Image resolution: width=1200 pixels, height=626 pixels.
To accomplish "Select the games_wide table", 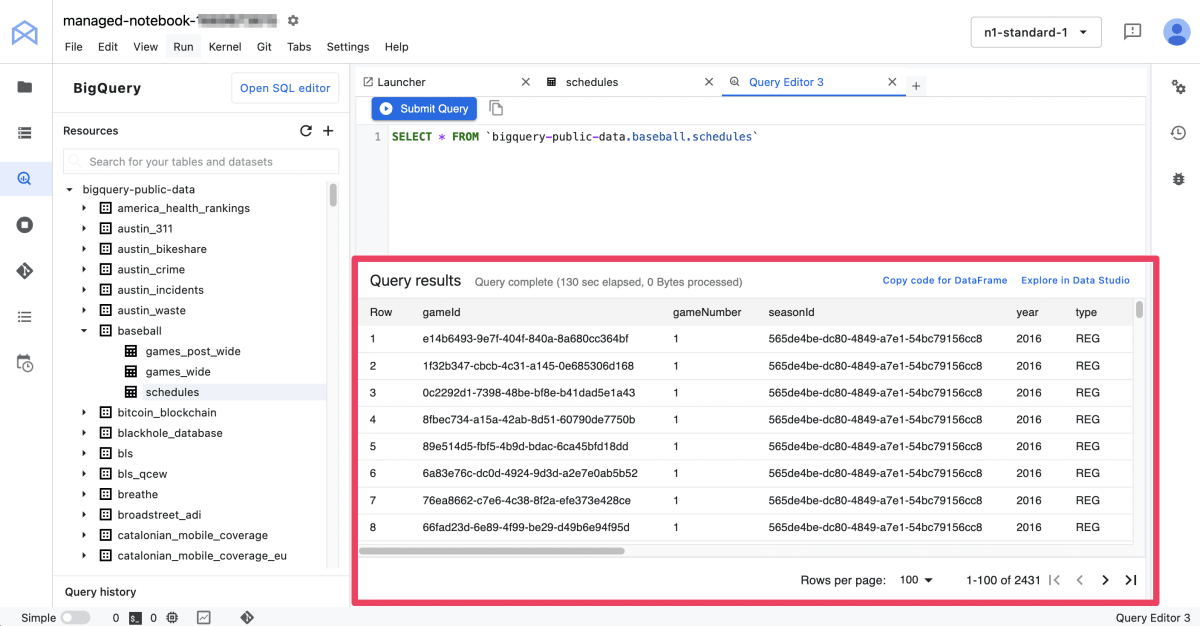I will pyautogui.click(x=178, y=372).
